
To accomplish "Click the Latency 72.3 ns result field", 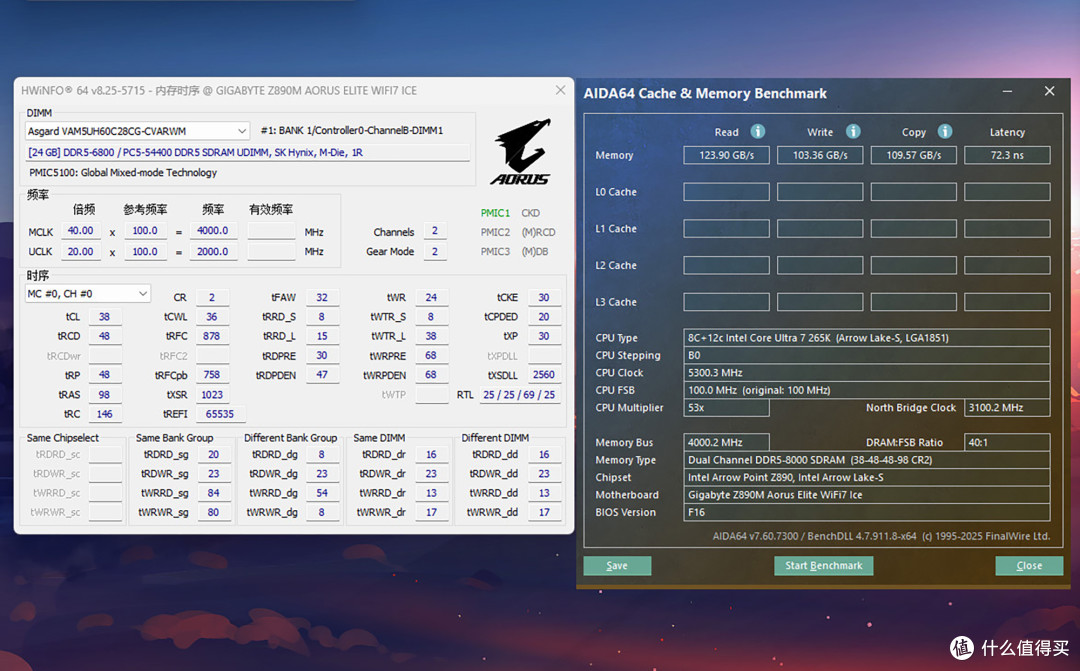I will [x=1007, y=155].
